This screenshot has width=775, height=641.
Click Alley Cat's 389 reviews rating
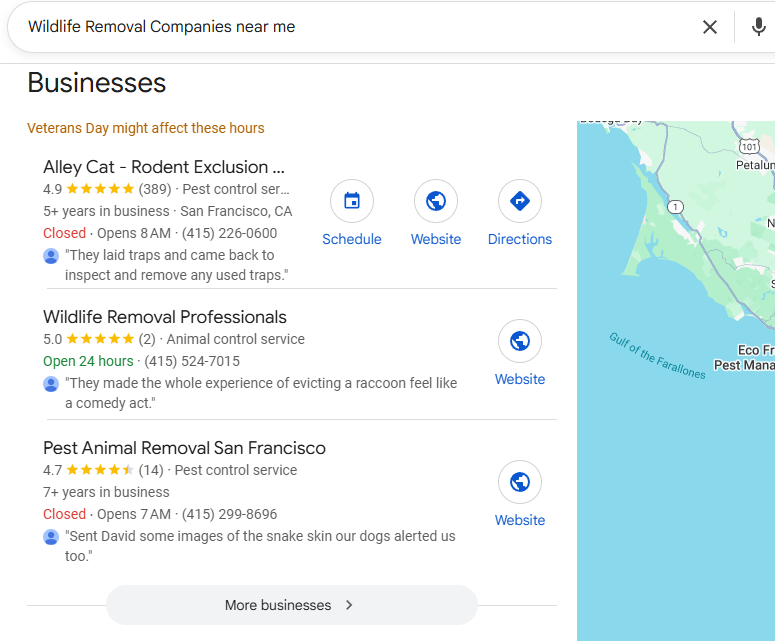point(155,189)
